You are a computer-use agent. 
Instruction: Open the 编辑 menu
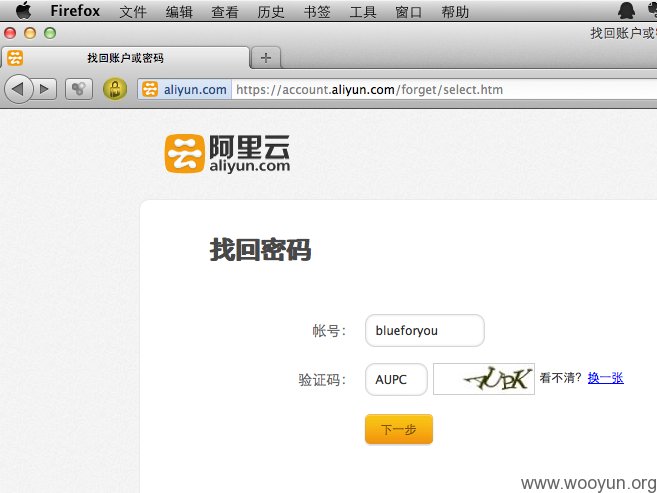tap(179, 12)
